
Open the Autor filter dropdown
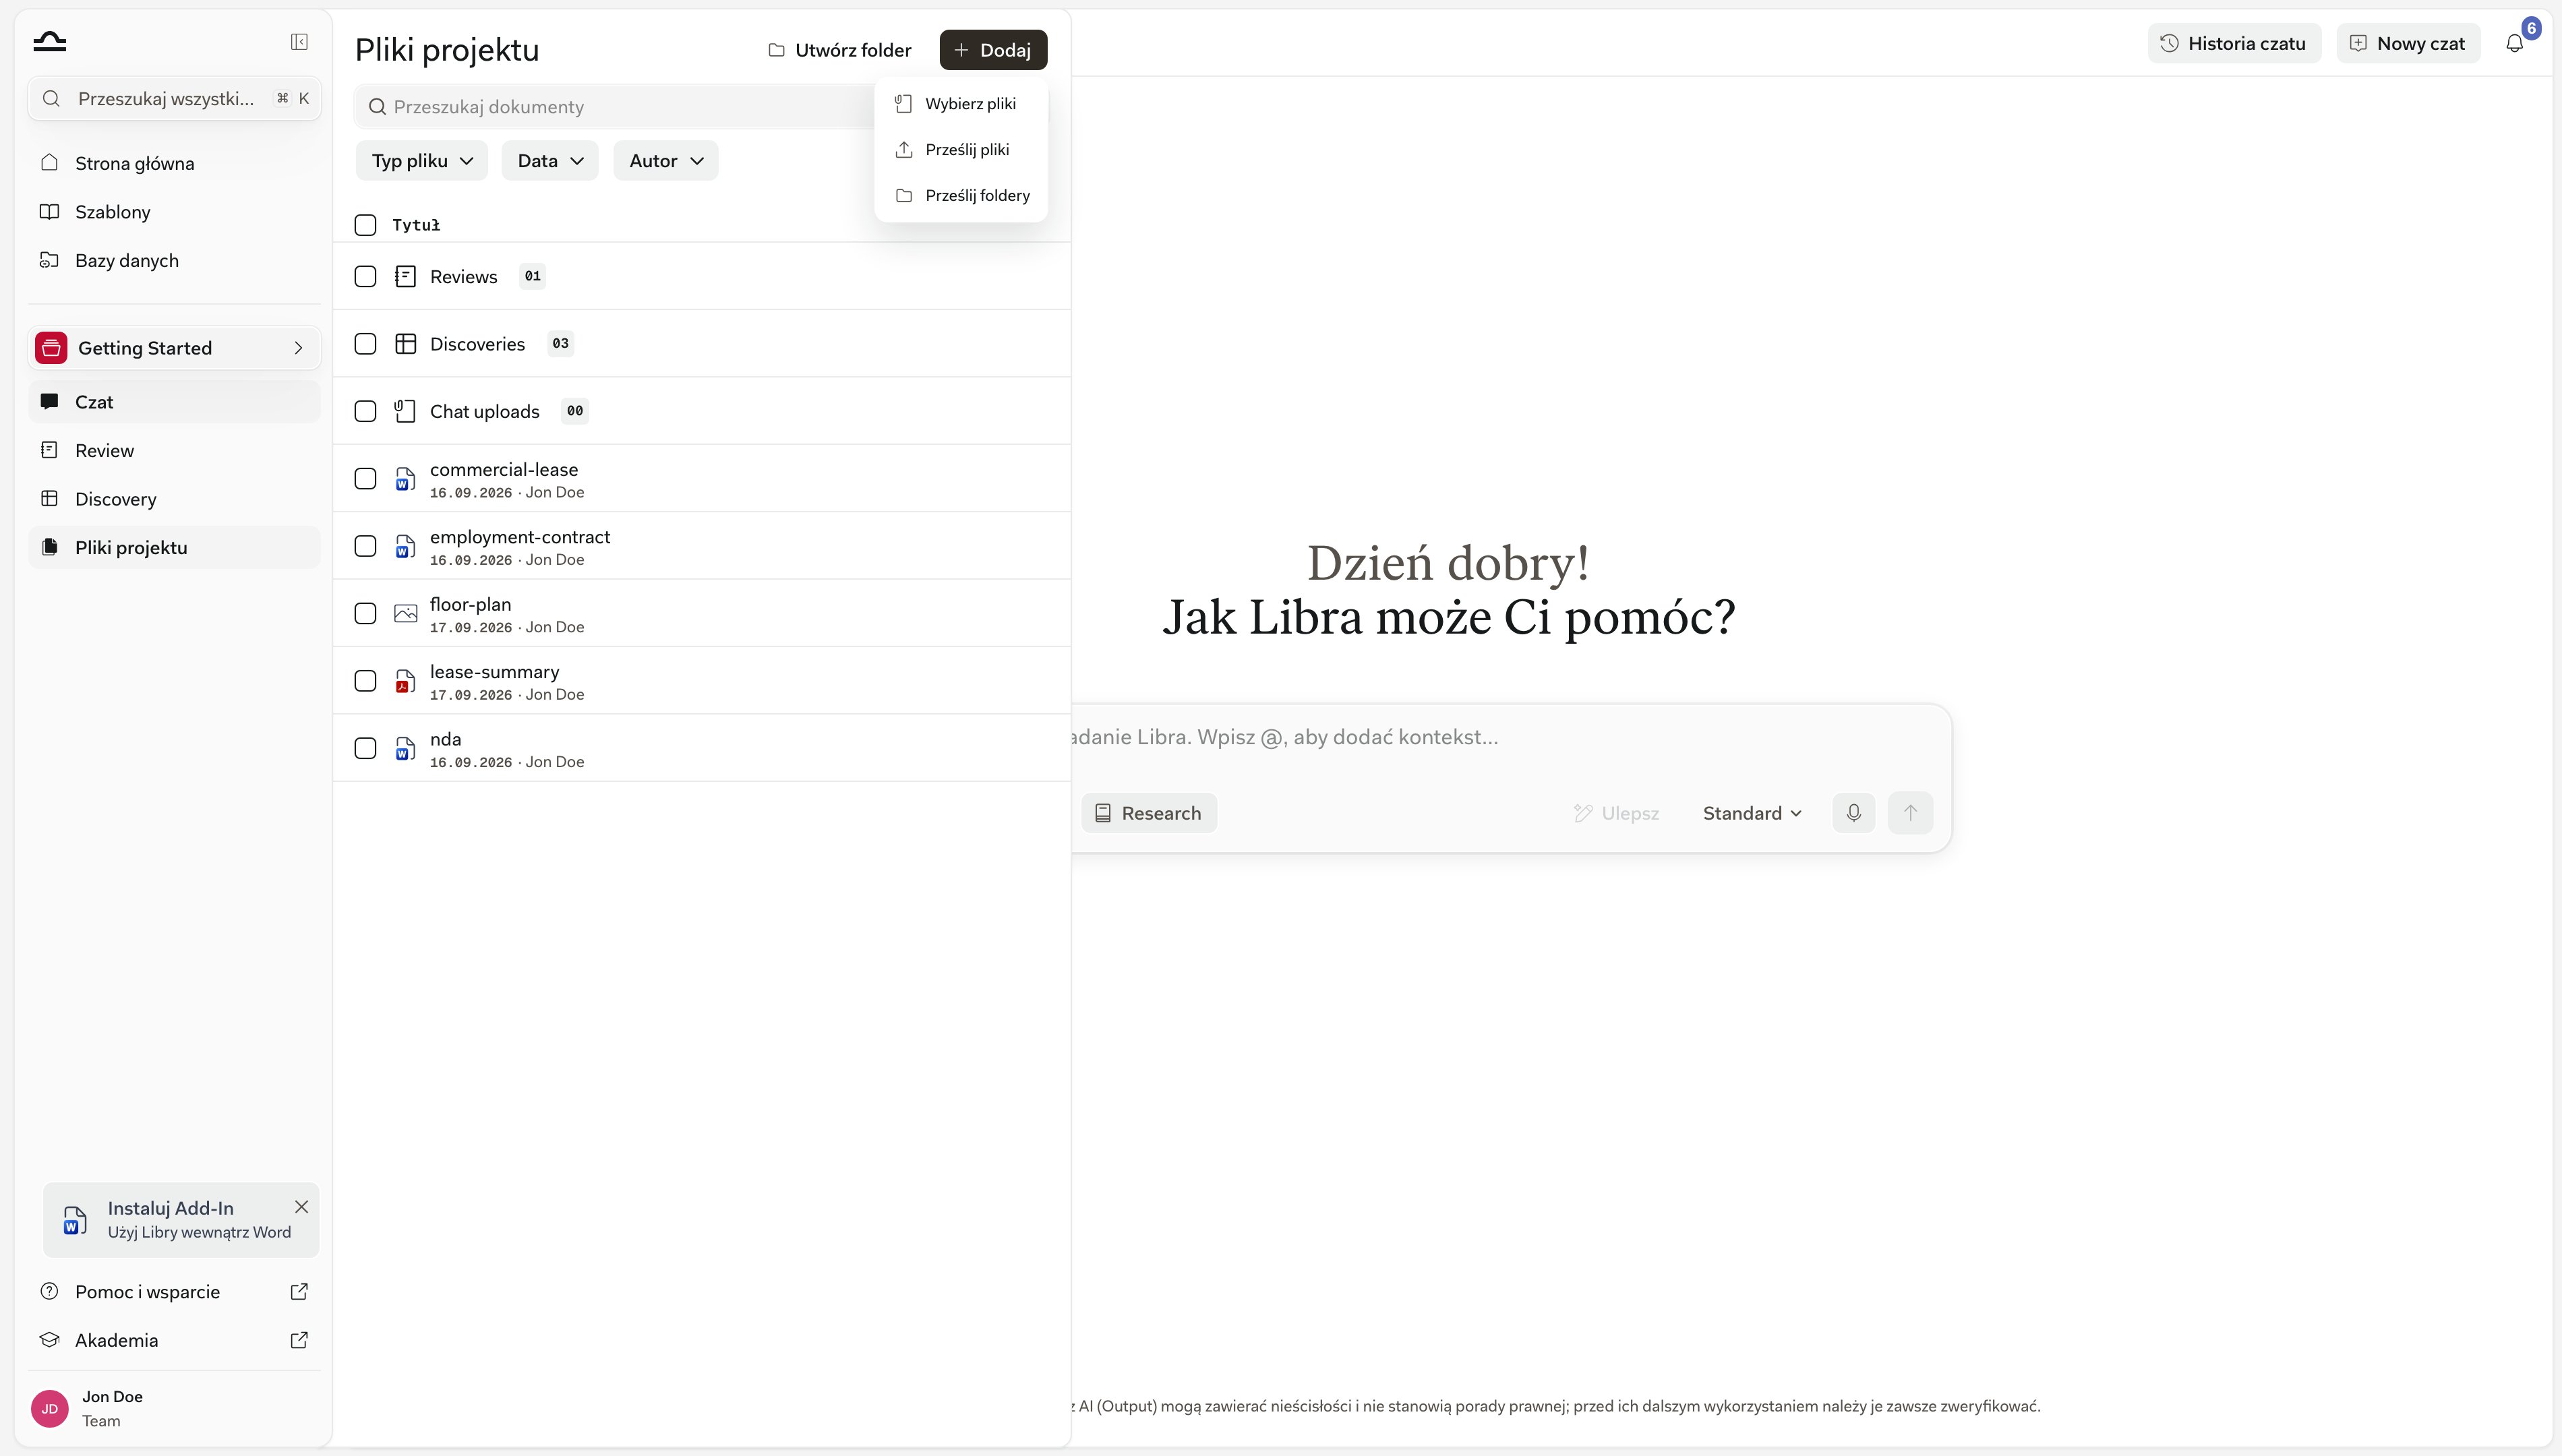(666, 160)
